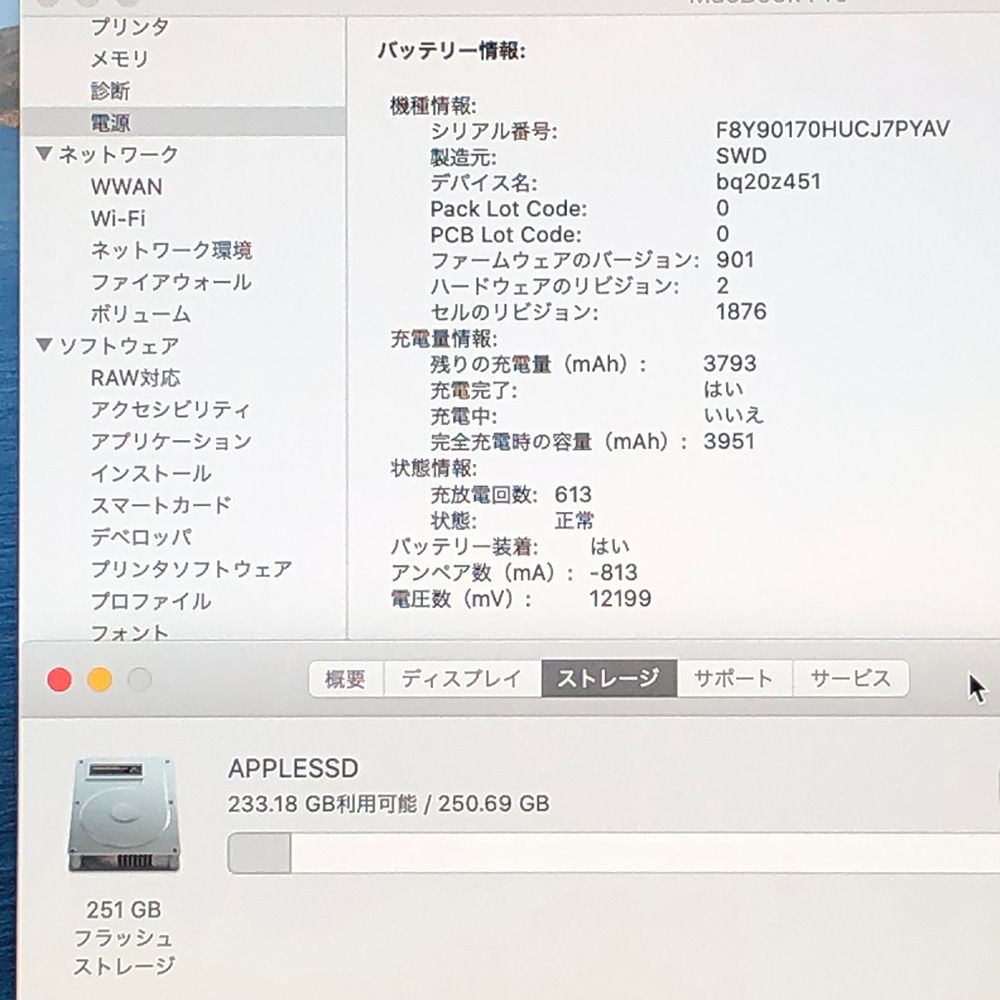The image size is (1000, 1000).
Task: Click the yellow minimize window button
Action: [99, 680]
